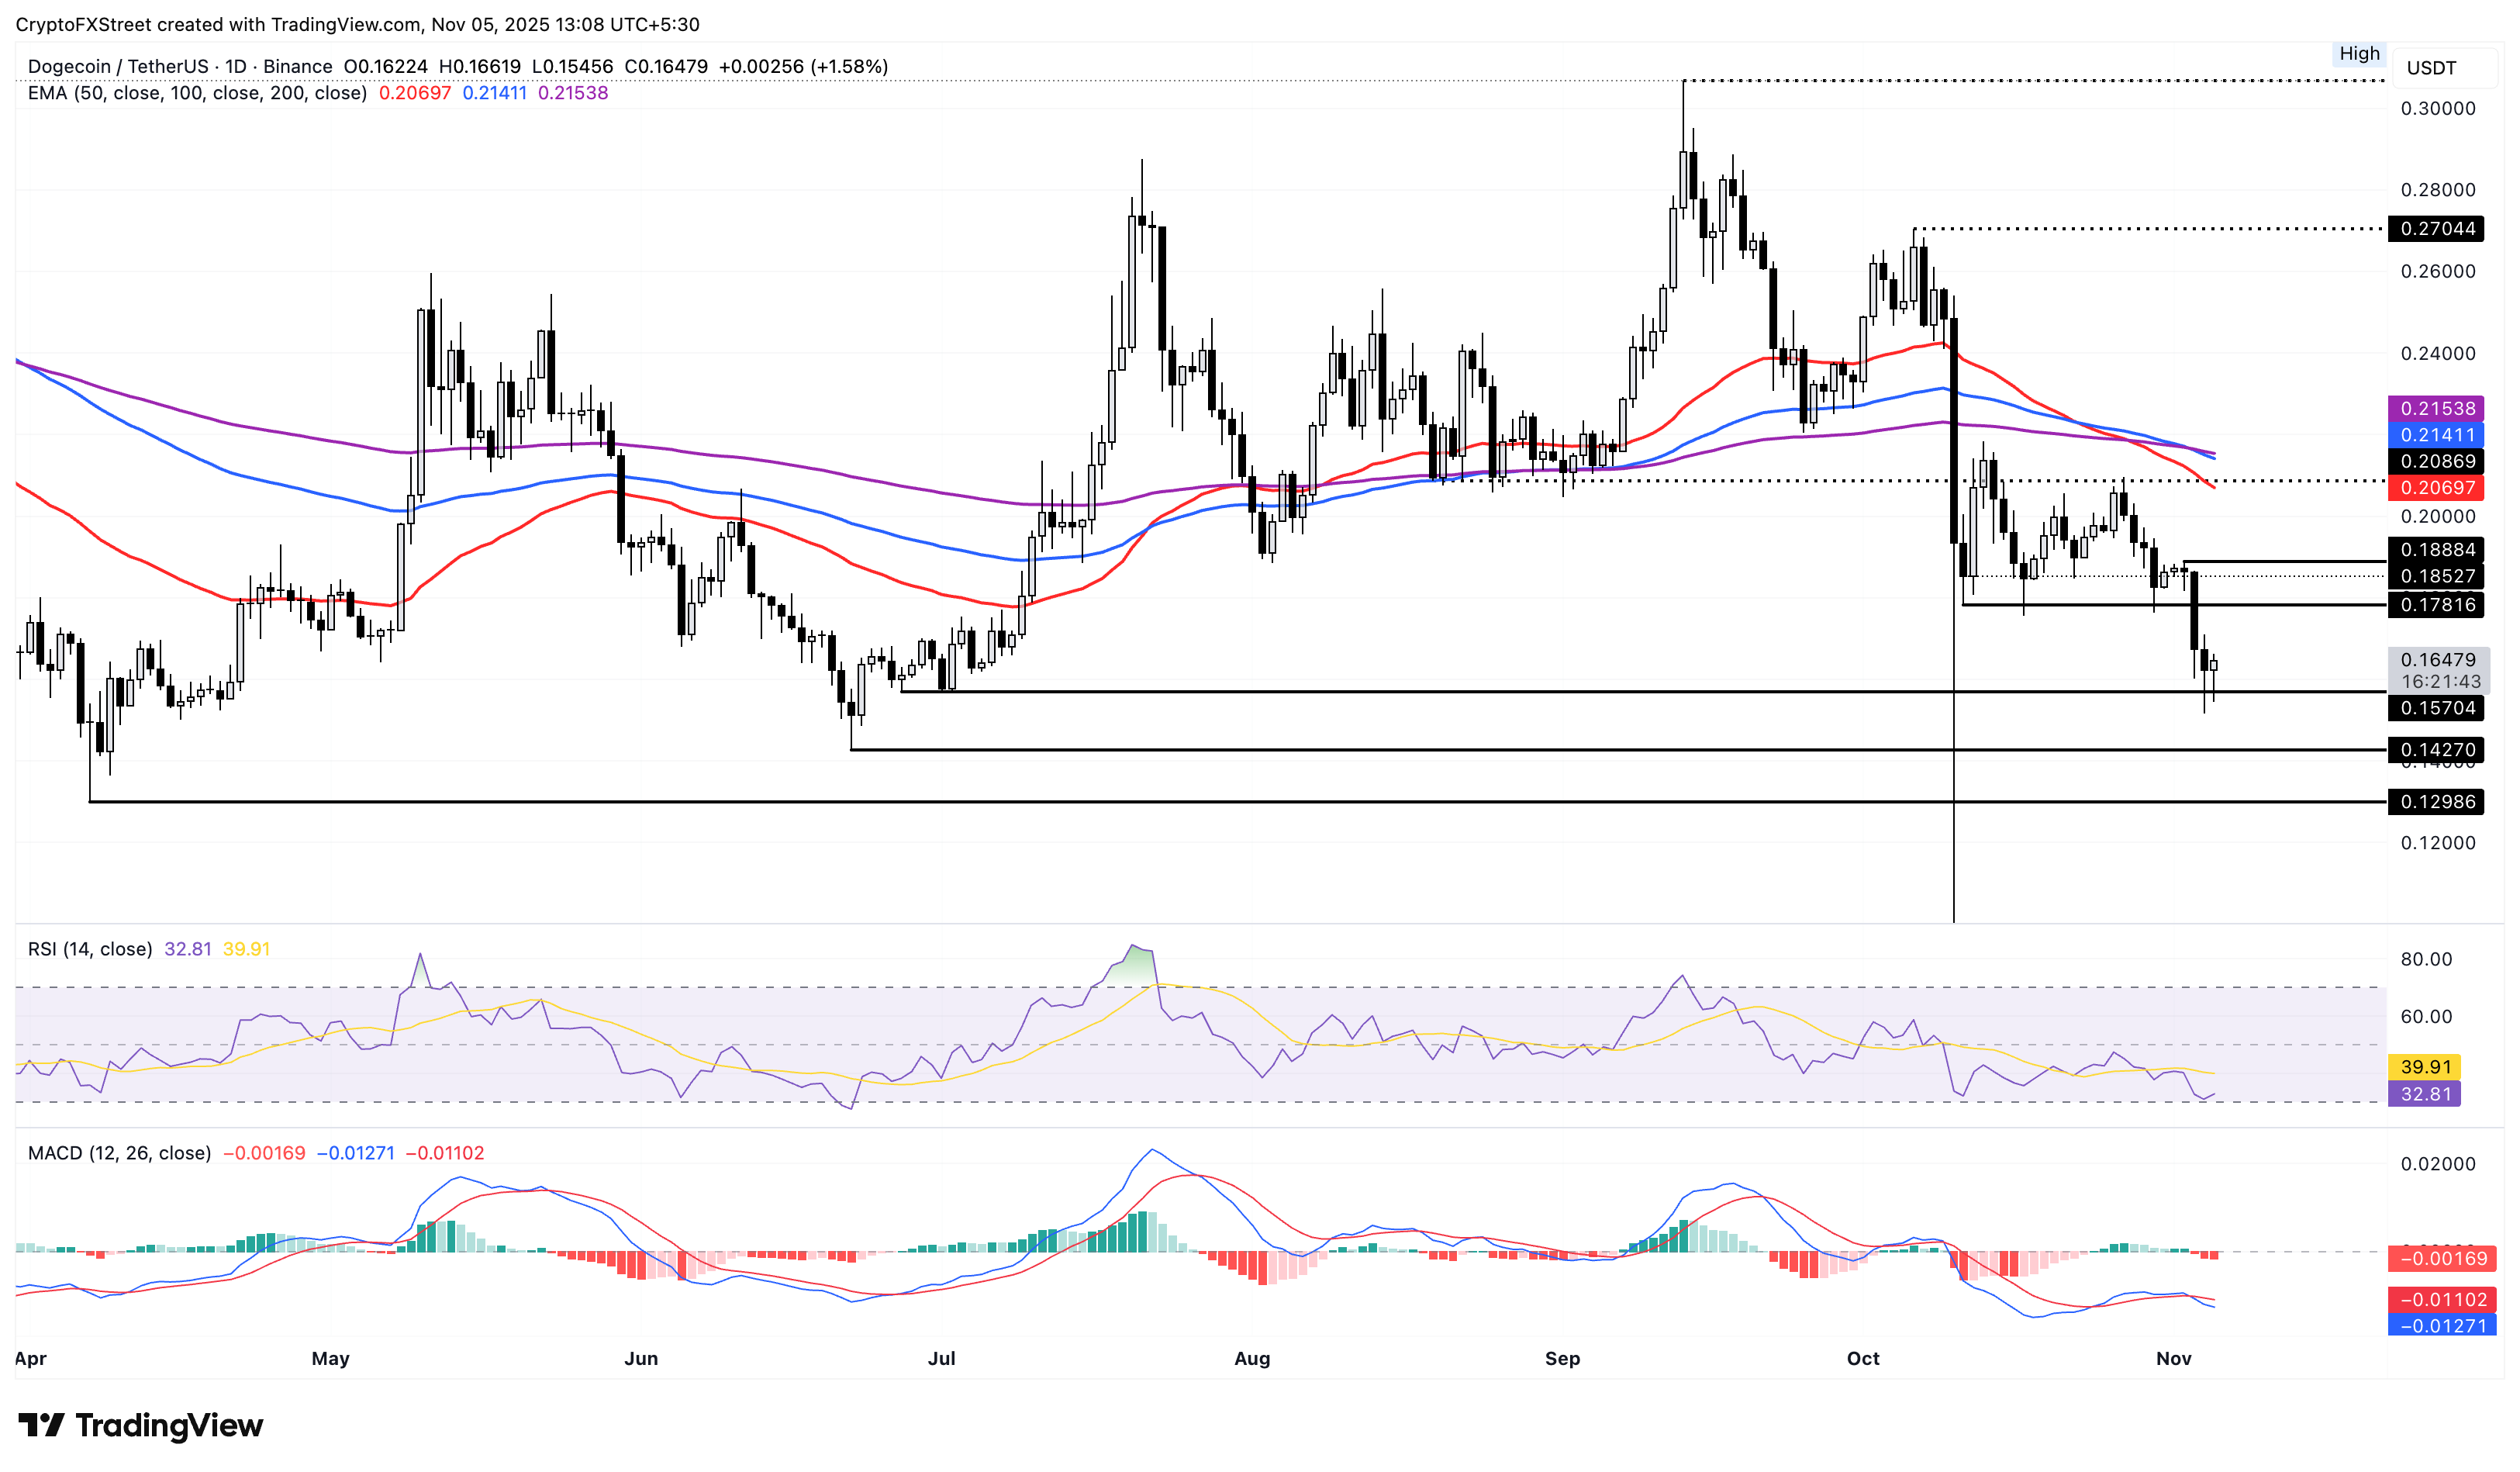Click the countdown timer 16:21:43
The image size is (2520, 1472).
[2440, 681]
